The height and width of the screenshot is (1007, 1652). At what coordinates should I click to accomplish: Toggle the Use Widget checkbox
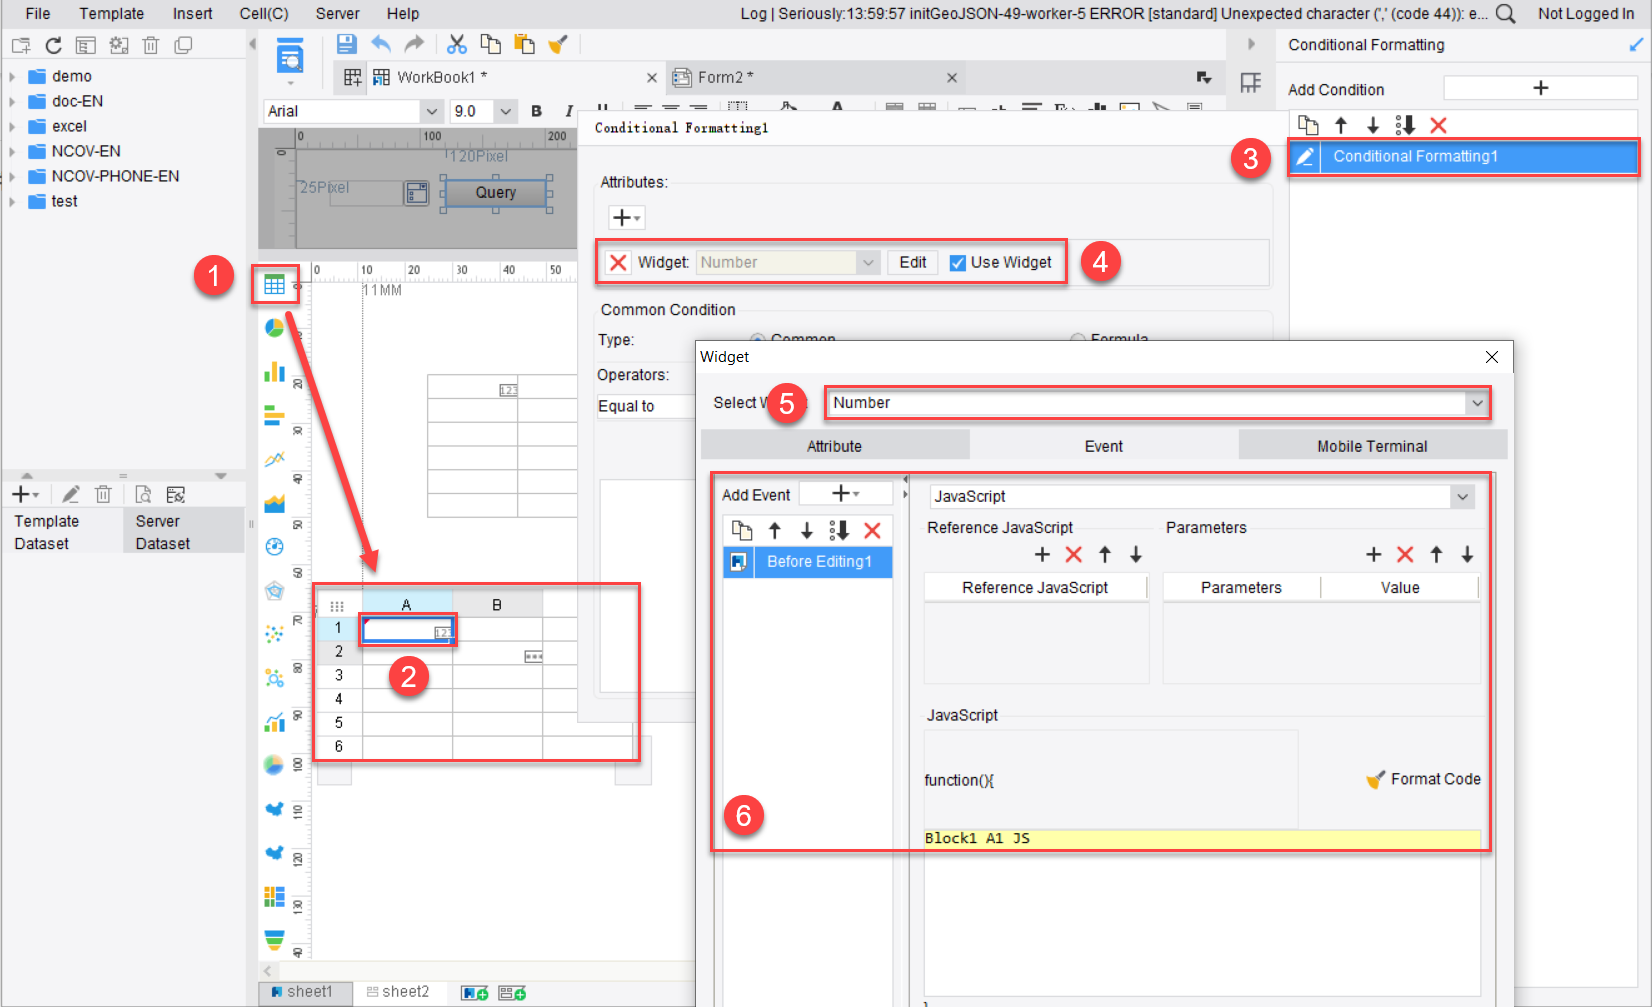958,263
